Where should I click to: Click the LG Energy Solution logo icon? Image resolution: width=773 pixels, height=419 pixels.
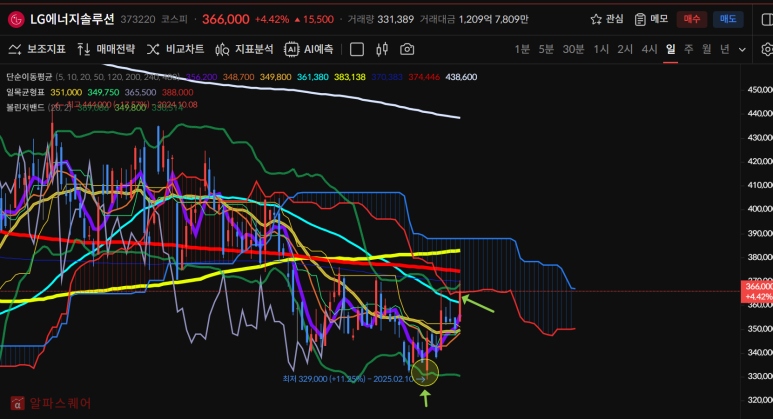(x=16, y=20)
